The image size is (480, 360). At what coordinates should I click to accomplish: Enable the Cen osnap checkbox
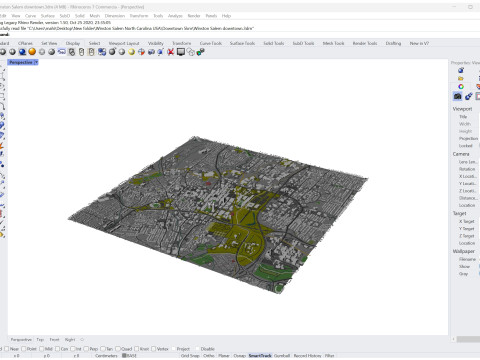click(57, 349)
